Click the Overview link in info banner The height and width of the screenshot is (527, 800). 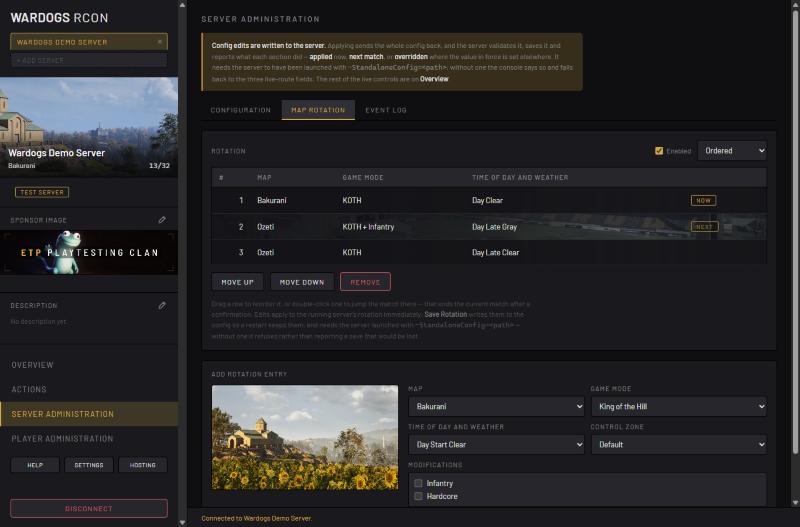tap(434, 79)
